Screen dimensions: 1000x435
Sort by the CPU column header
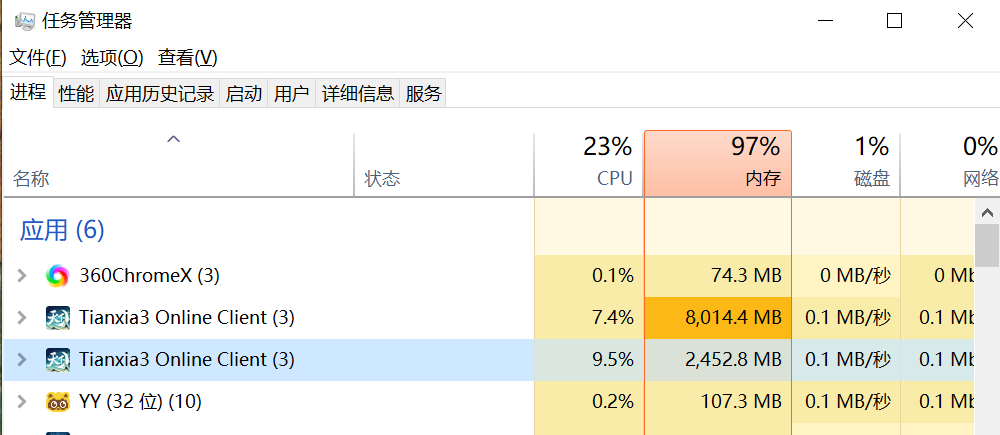point(589,164)
